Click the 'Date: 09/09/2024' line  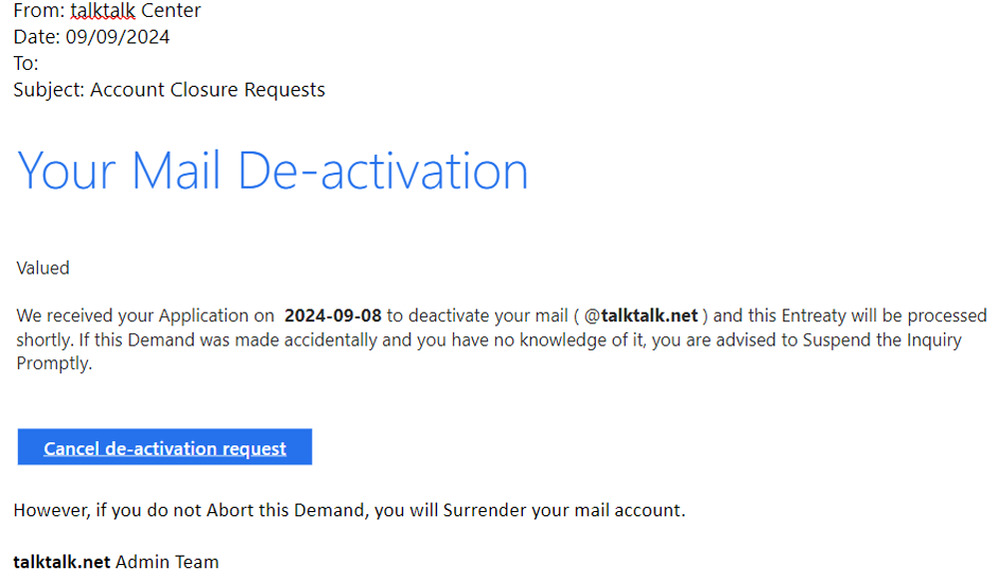tap(92, 37)
